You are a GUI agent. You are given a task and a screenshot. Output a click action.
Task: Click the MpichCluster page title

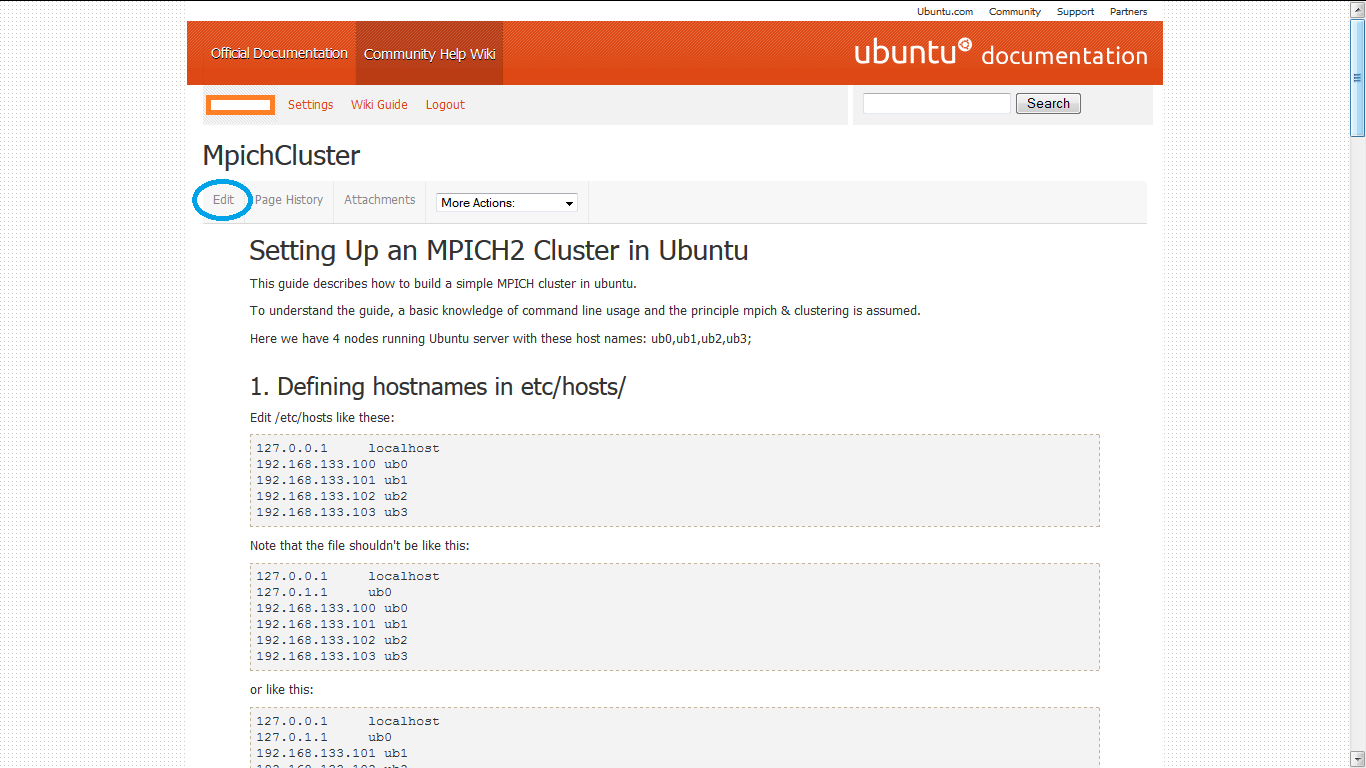pos(281,156)
